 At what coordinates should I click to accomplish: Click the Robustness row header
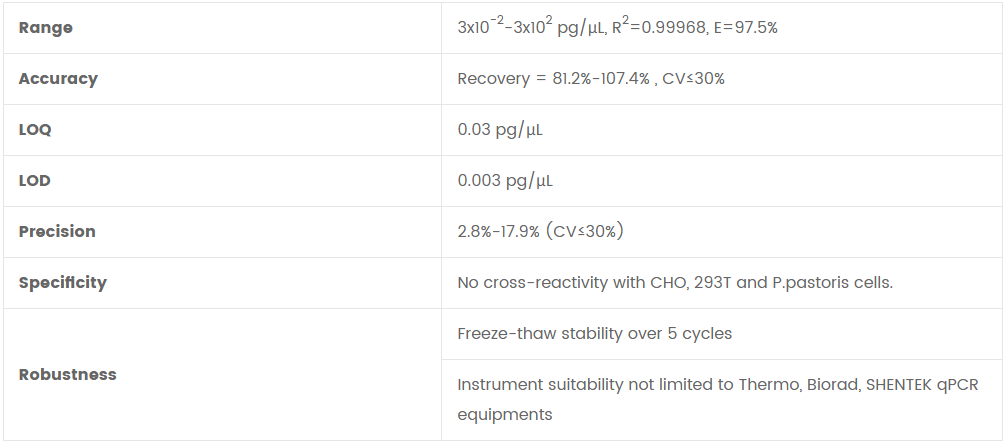(67, 375)
